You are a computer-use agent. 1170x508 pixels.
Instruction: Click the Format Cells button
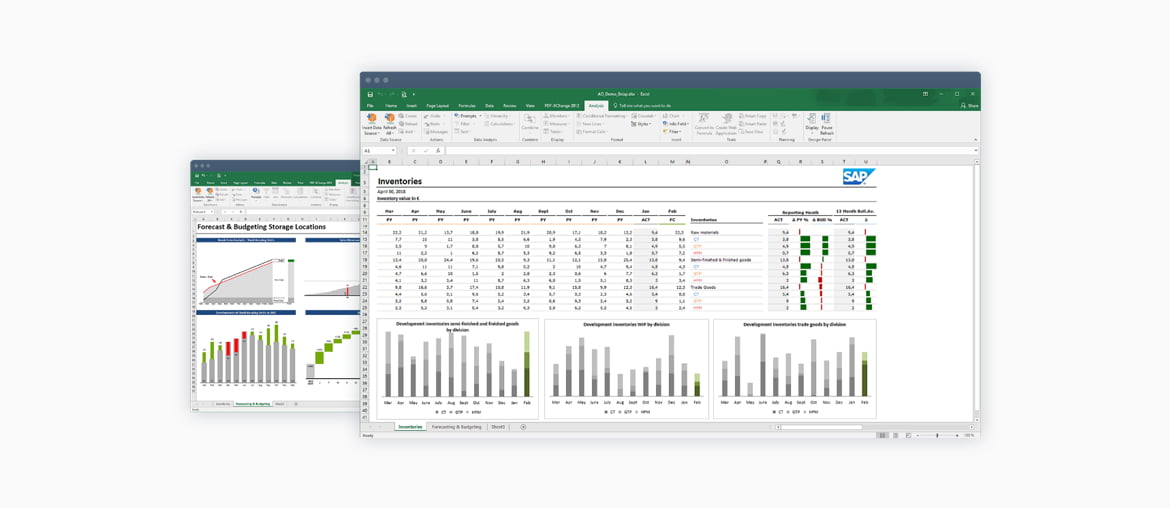tap(591, 131)
